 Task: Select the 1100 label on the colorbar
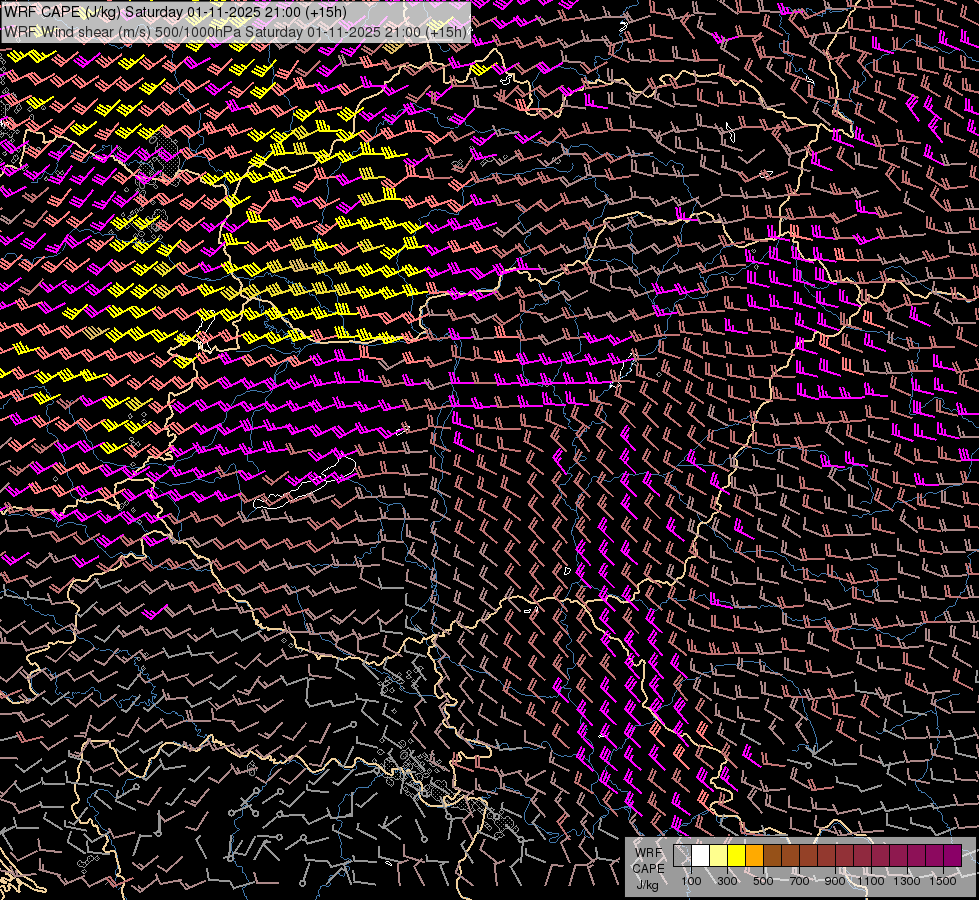(x=871, y=881)
